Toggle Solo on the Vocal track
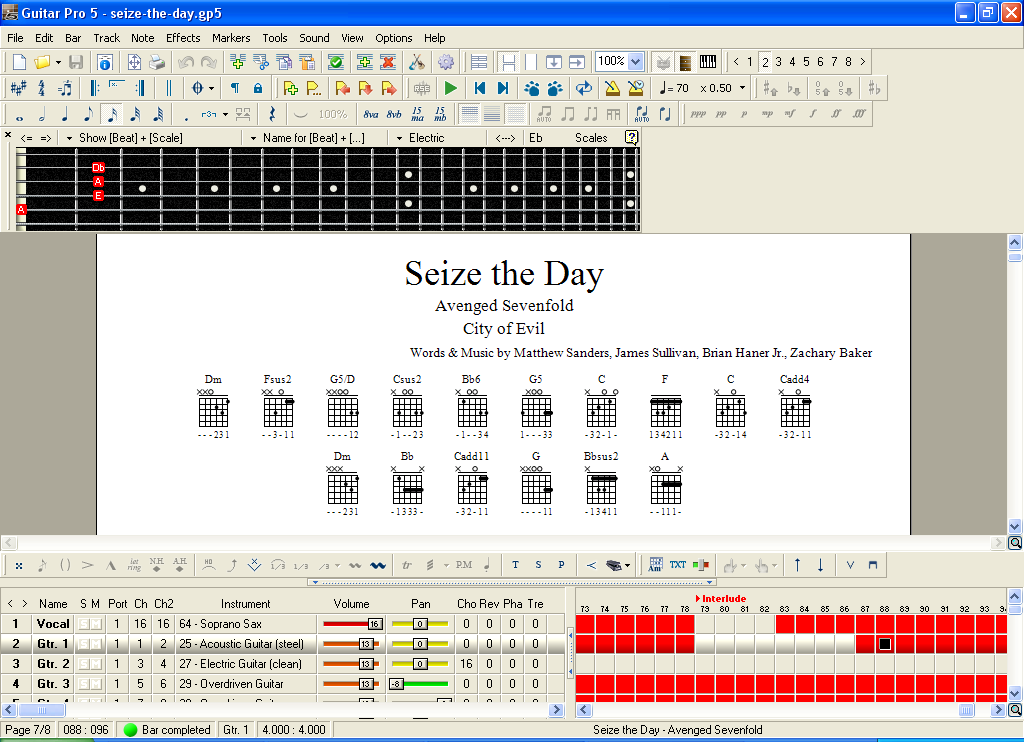This screenshot has width=1024, height=742. tap(84, 624)
